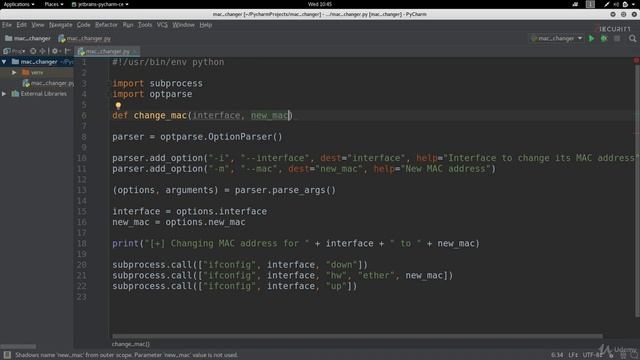
Task: Select mac_changer.py in the project tree
Action: click(48, 83)
